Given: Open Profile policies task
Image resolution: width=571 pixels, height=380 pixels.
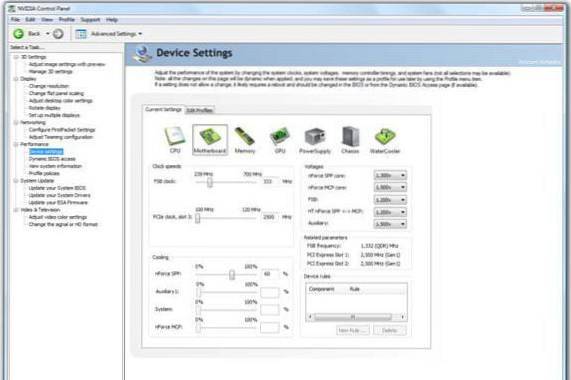Looking at the screenshot, I should click(x=44, y=174).
